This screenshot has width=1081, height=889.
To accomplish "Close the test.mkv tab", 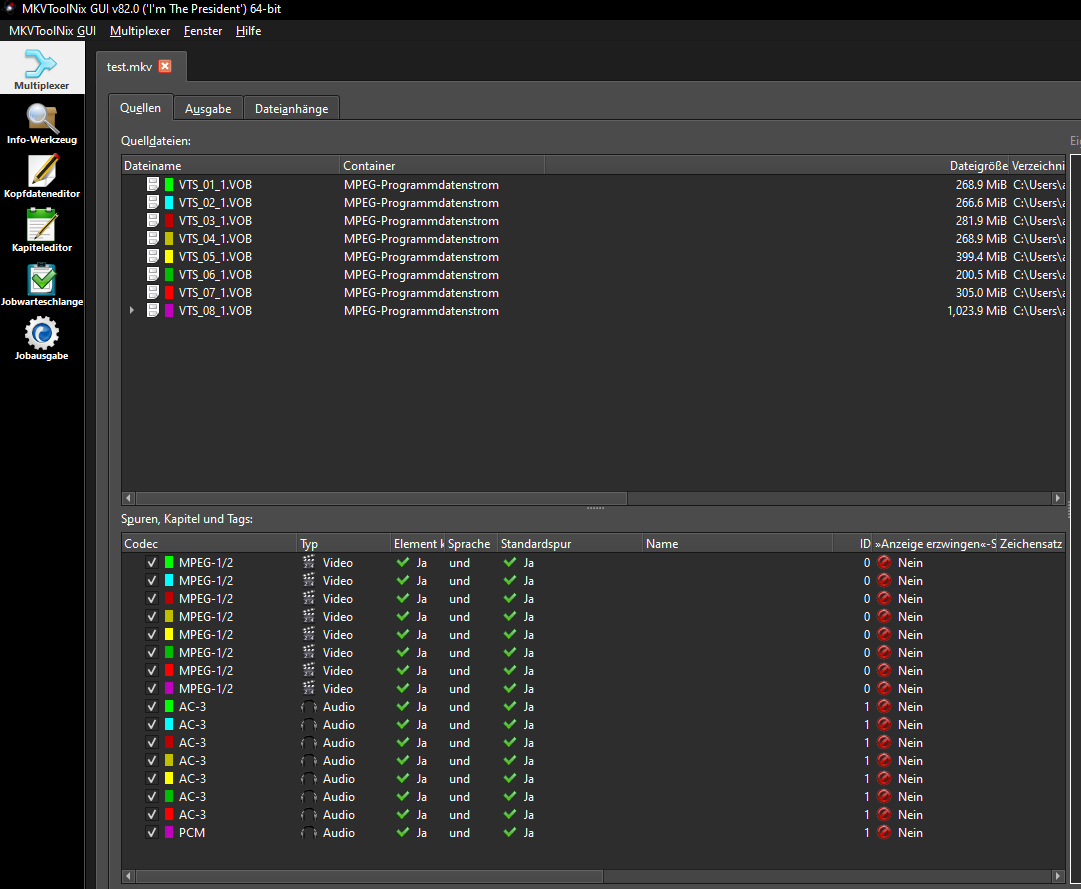I will click(x=165, y=66).
